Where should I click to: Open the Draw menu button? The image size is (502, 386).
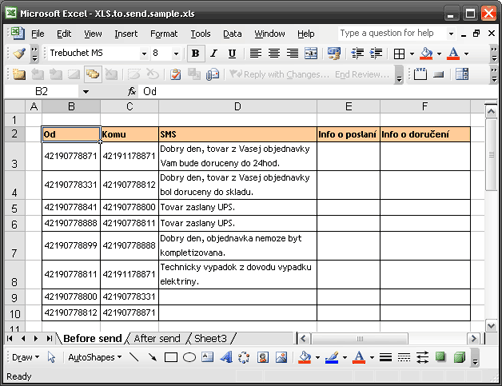click(x=25, y=357)
